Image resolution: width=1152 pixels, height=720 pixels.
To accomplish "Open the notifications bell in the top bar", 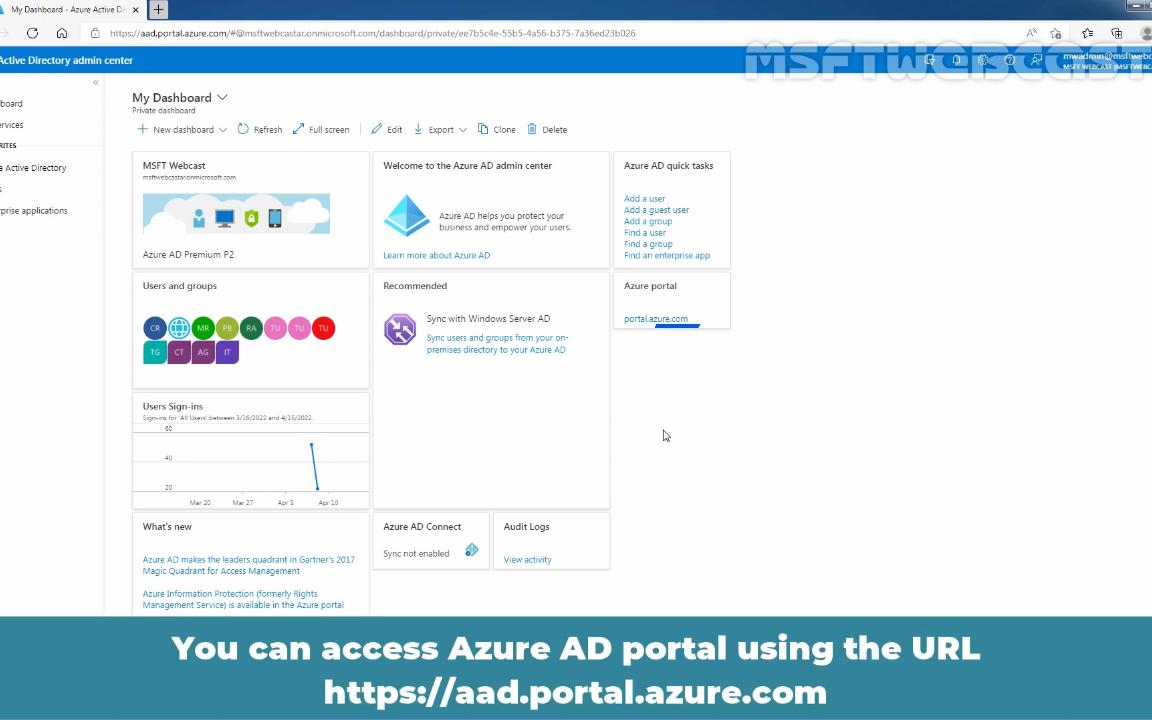I will [956, 60].
